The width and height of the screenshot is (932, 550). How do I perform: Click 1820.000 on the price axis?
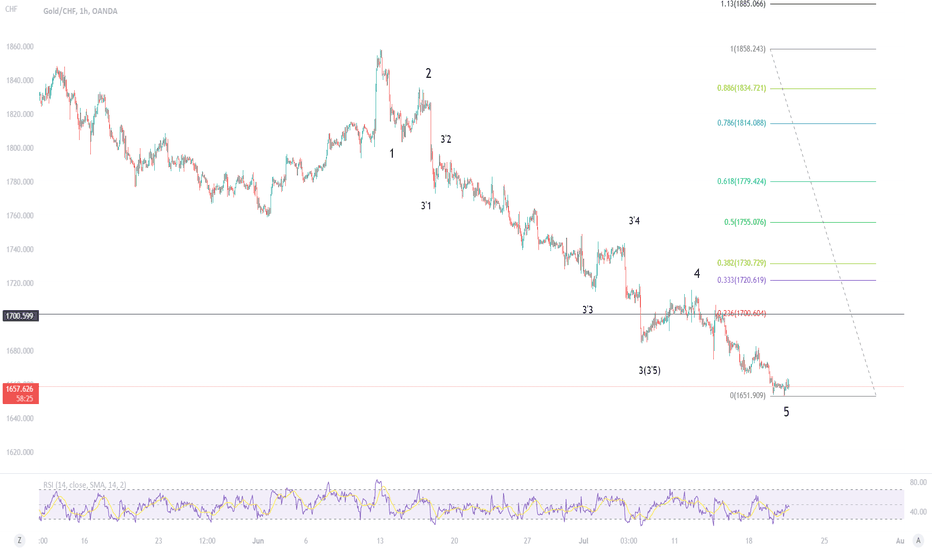pyautogui.click(x=20, y=114)
